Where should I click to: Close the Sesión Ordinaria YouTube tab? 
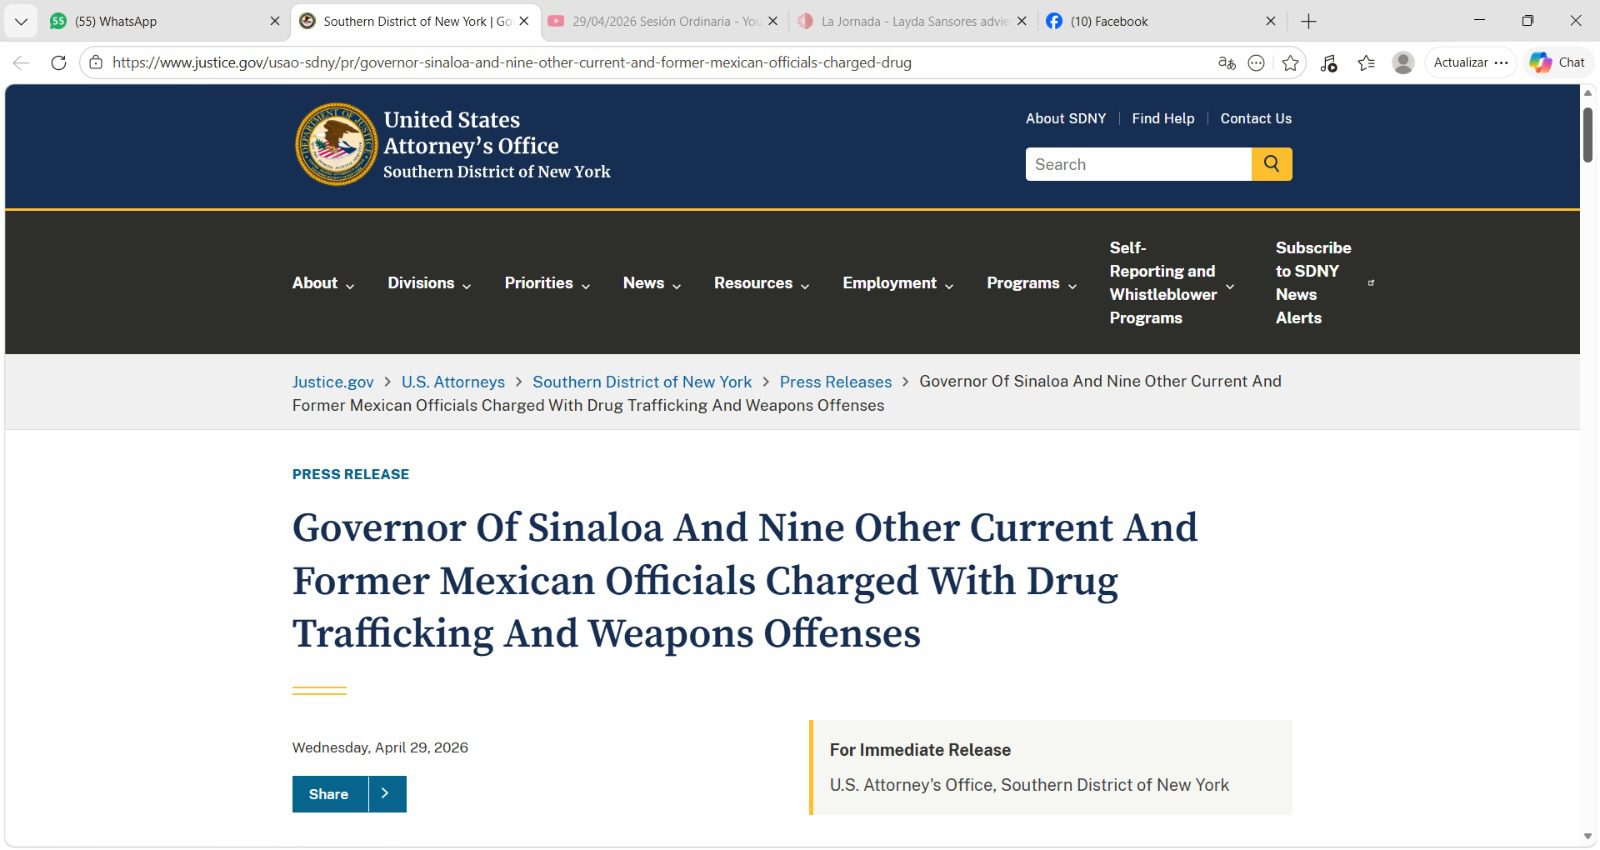[773, 21]
